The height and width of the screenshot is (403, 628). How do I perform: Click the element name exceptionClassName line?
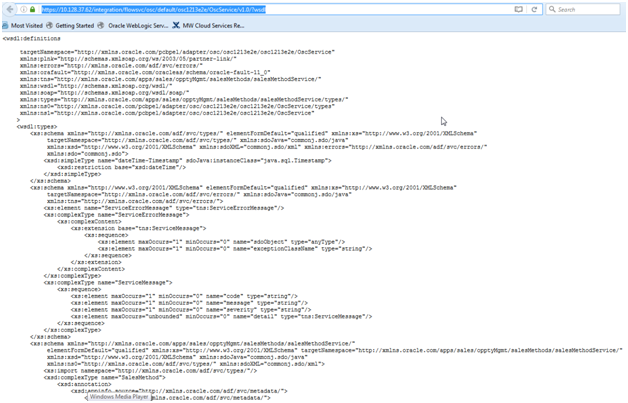pyautogui.click(x=235, y=249)
